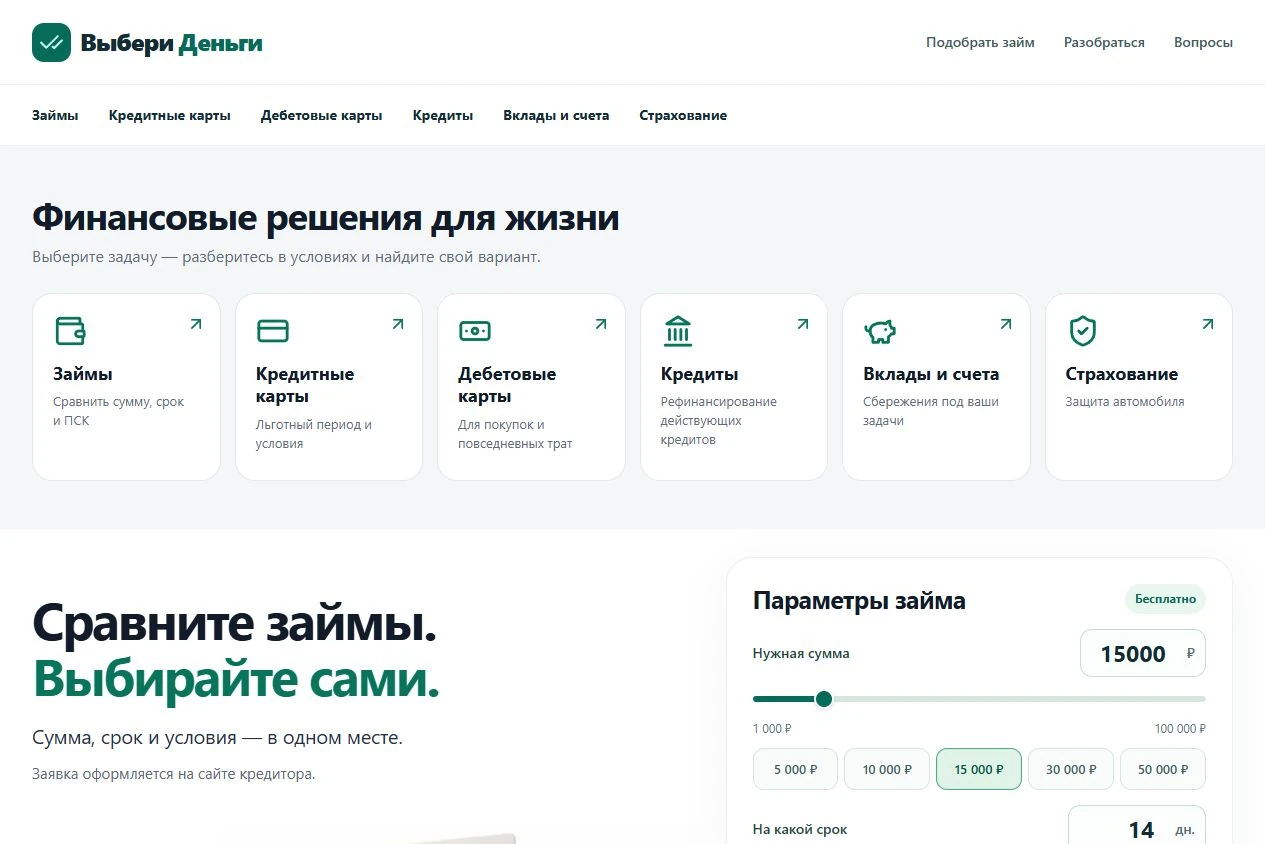Click the arrow icon on Вклады и счета card
This screenshot has width=1265, height=844.
pos(1005,324)
